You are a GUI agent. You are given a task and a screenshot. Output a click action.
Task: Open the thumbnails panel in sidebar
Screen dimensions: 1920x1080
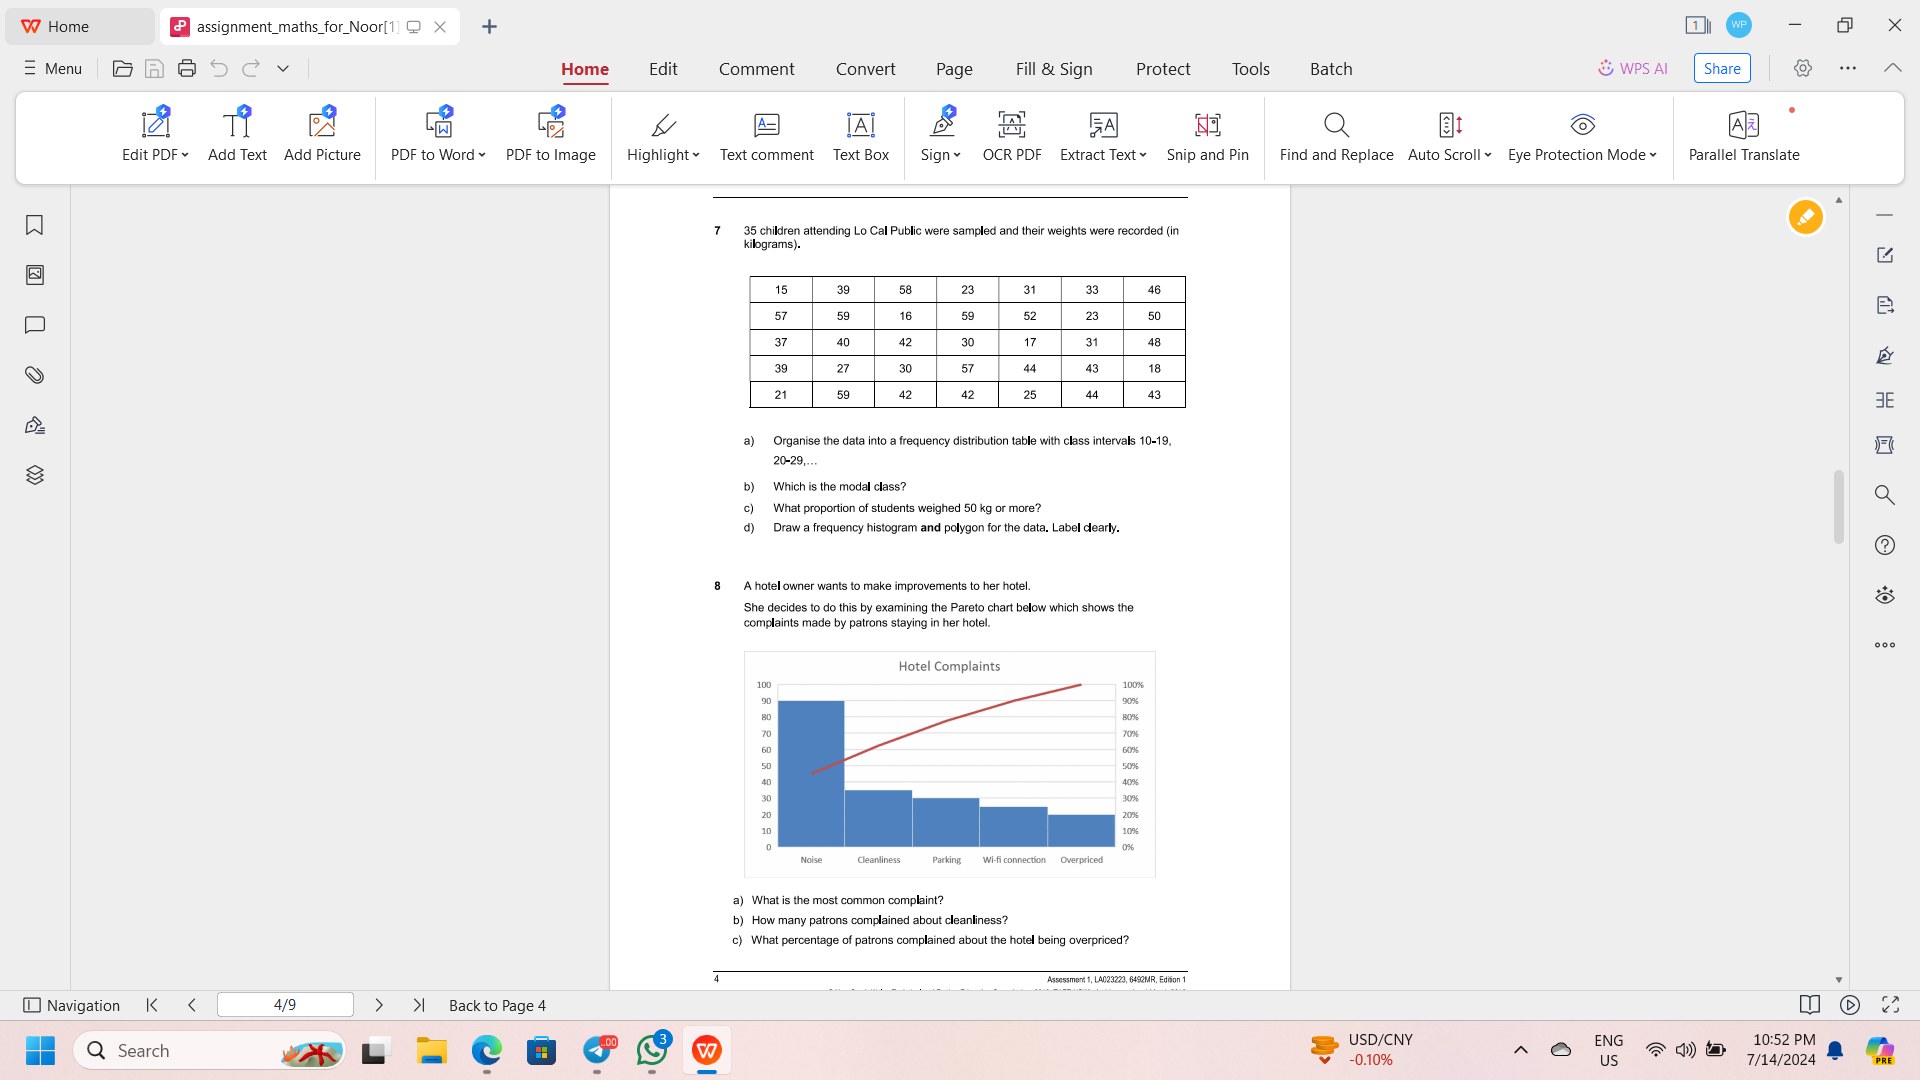pyautogui.click(x=35, y=275)
